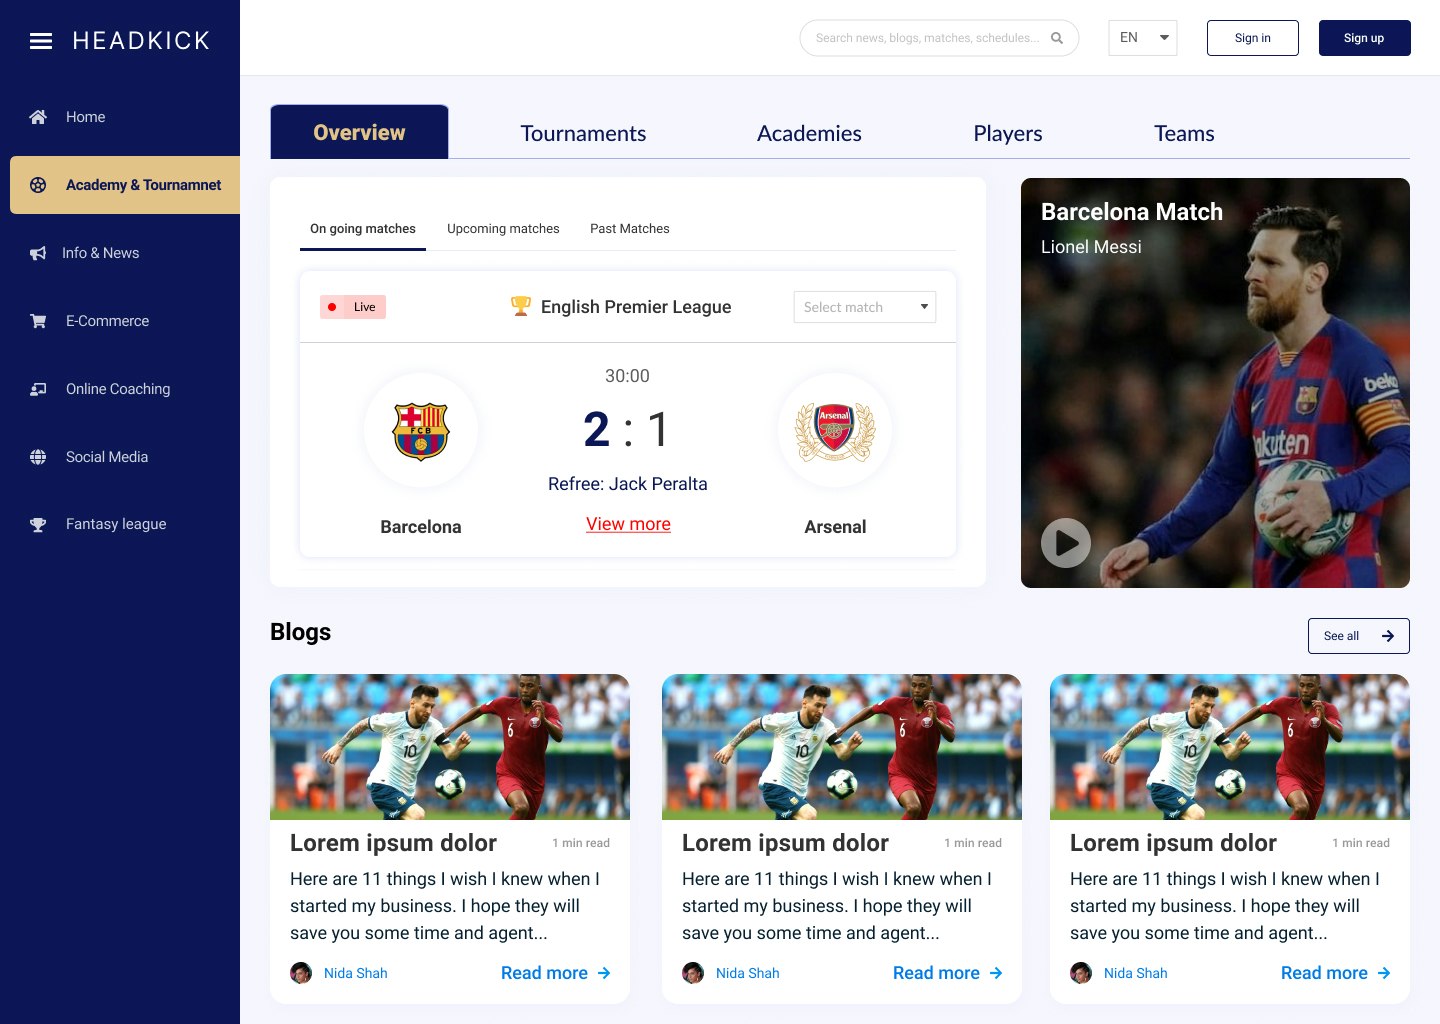Click the third blog's Read more arrow
The width and height of the screenshot is (1440, 1024).
[1384, 973]
